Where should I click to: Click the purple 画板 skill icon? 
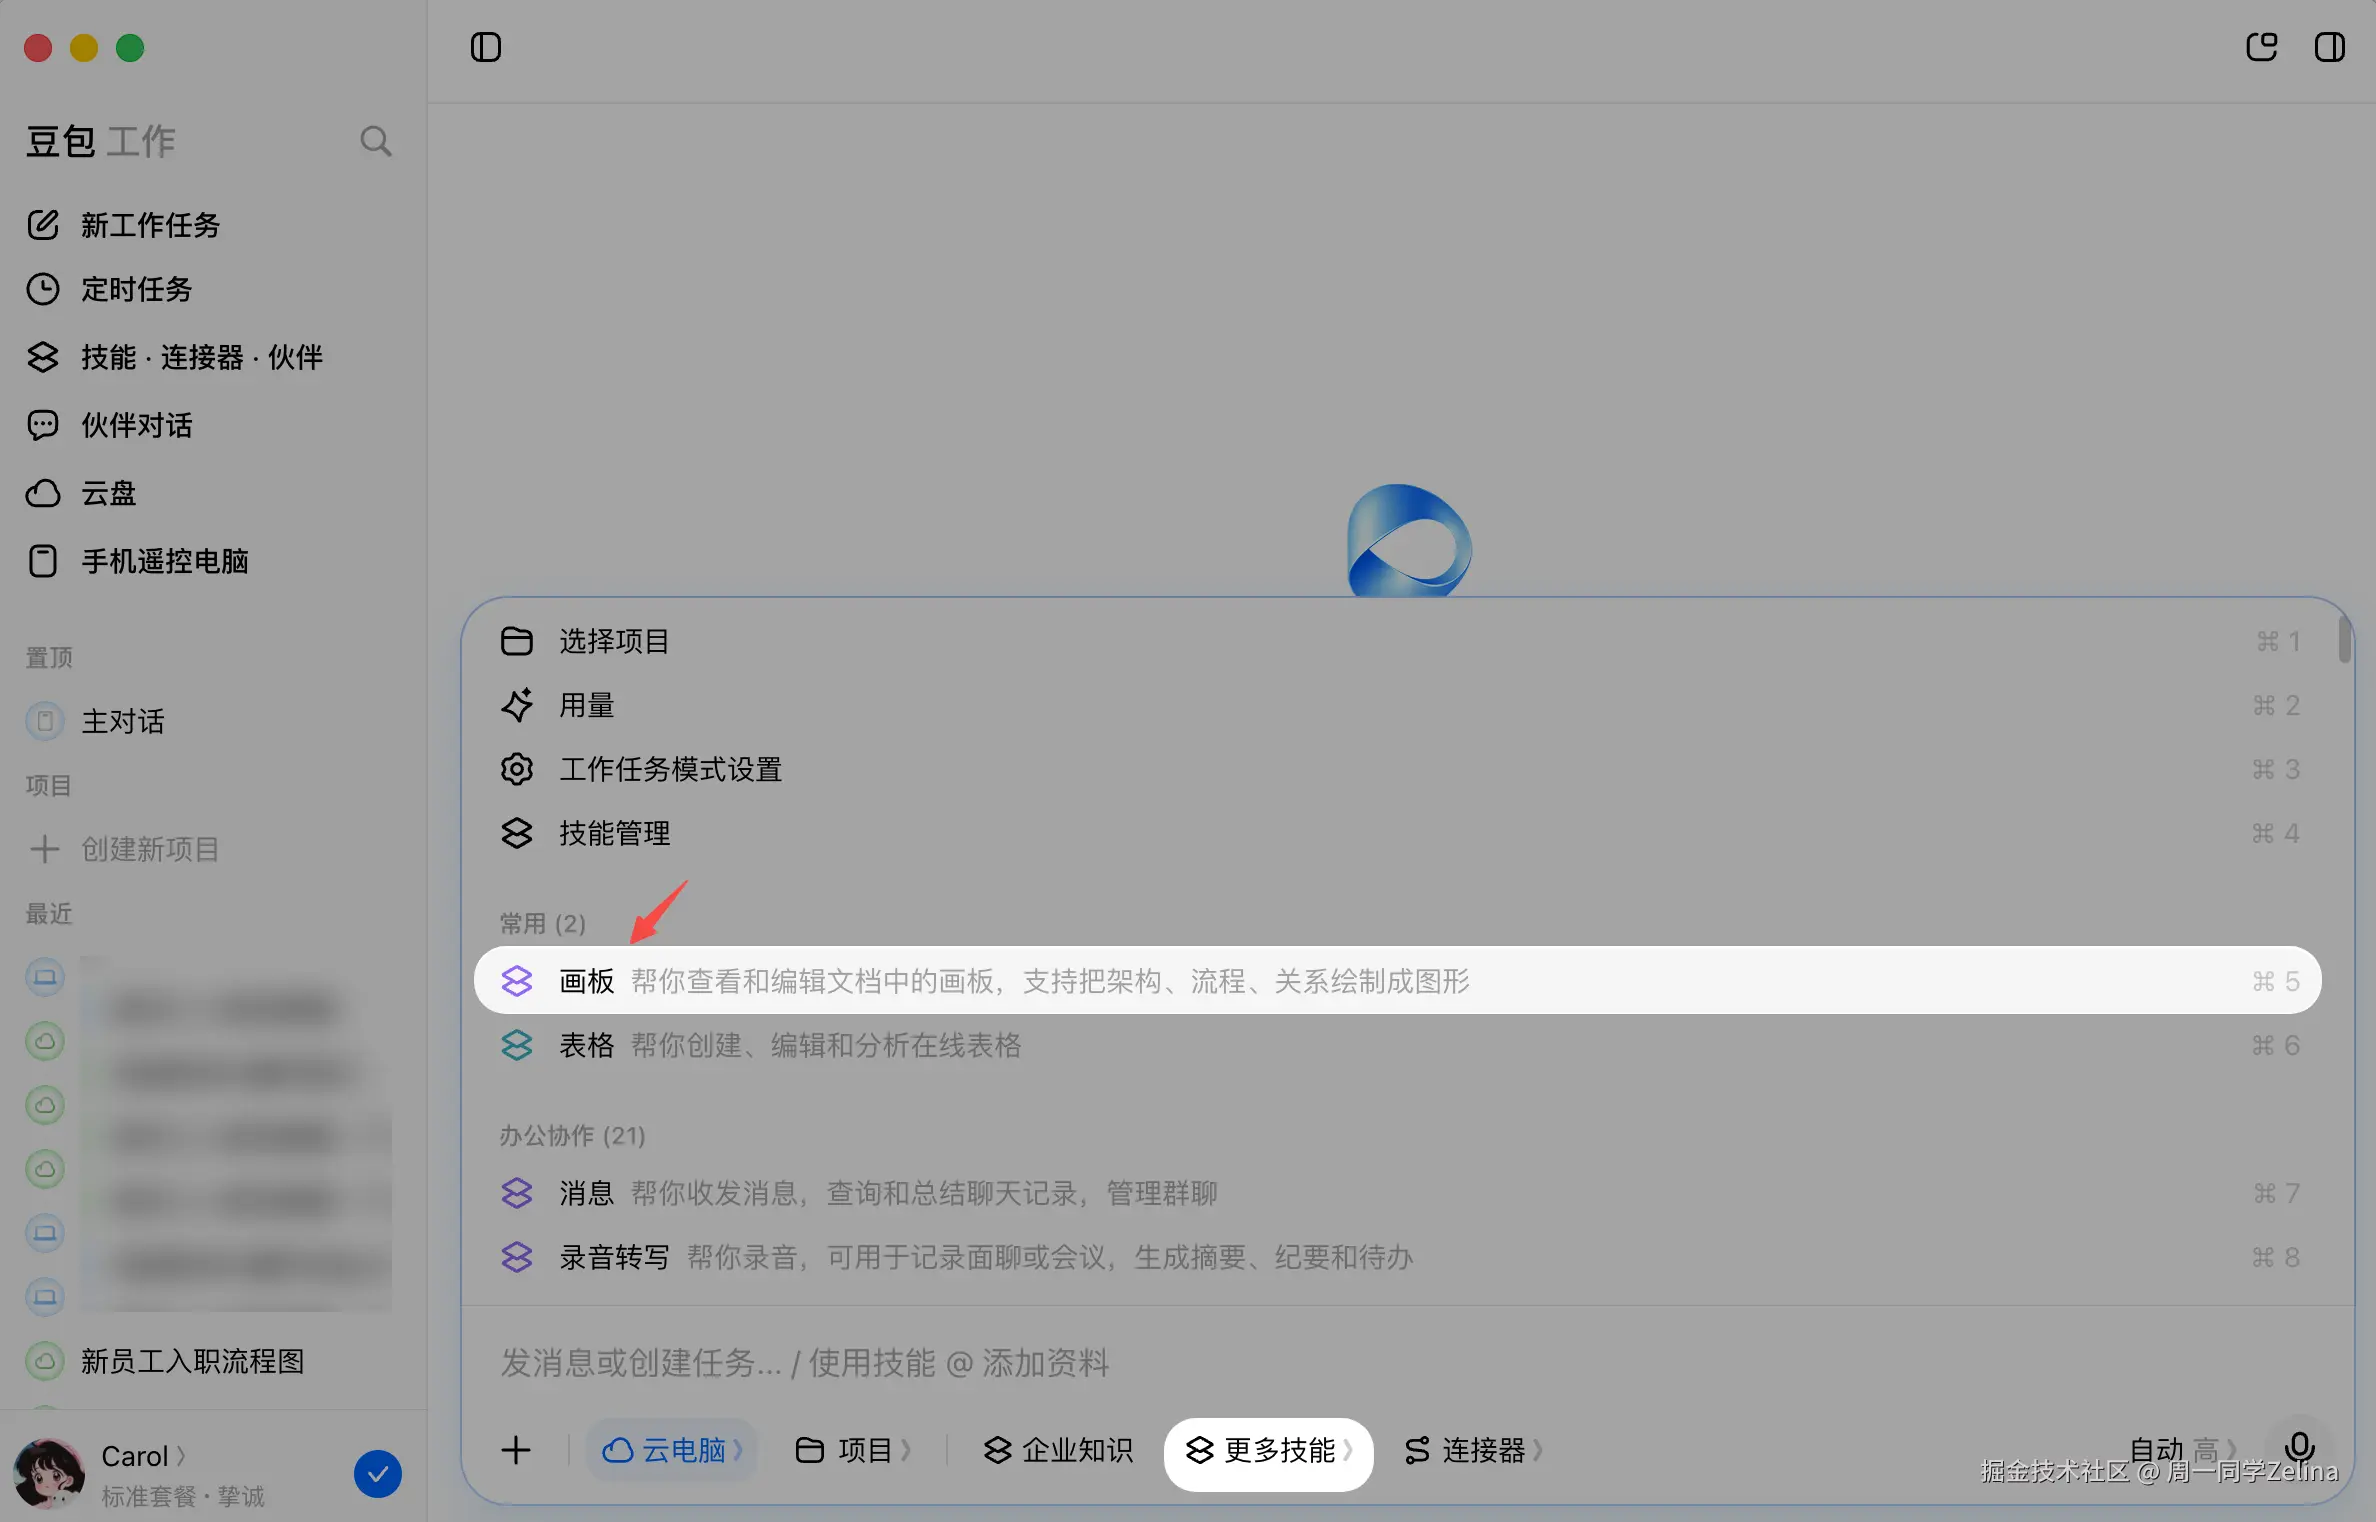(517, 981)
